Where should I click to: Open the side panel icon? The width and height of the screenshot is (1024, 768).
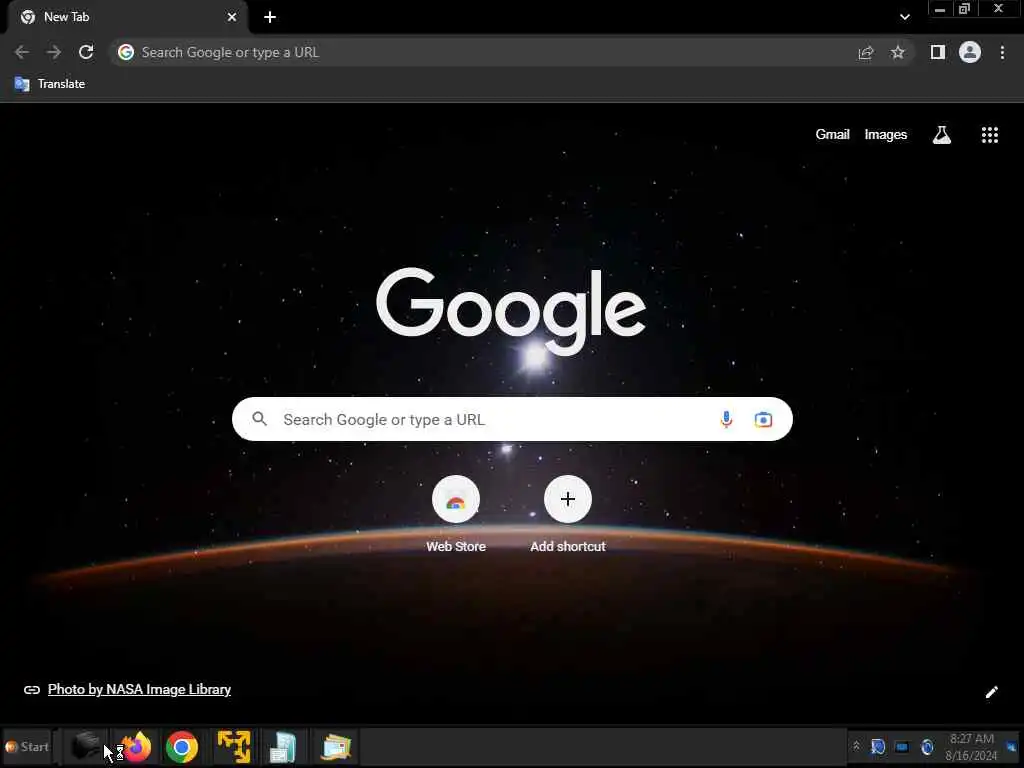pyautogui.click(x=938, y=52)
